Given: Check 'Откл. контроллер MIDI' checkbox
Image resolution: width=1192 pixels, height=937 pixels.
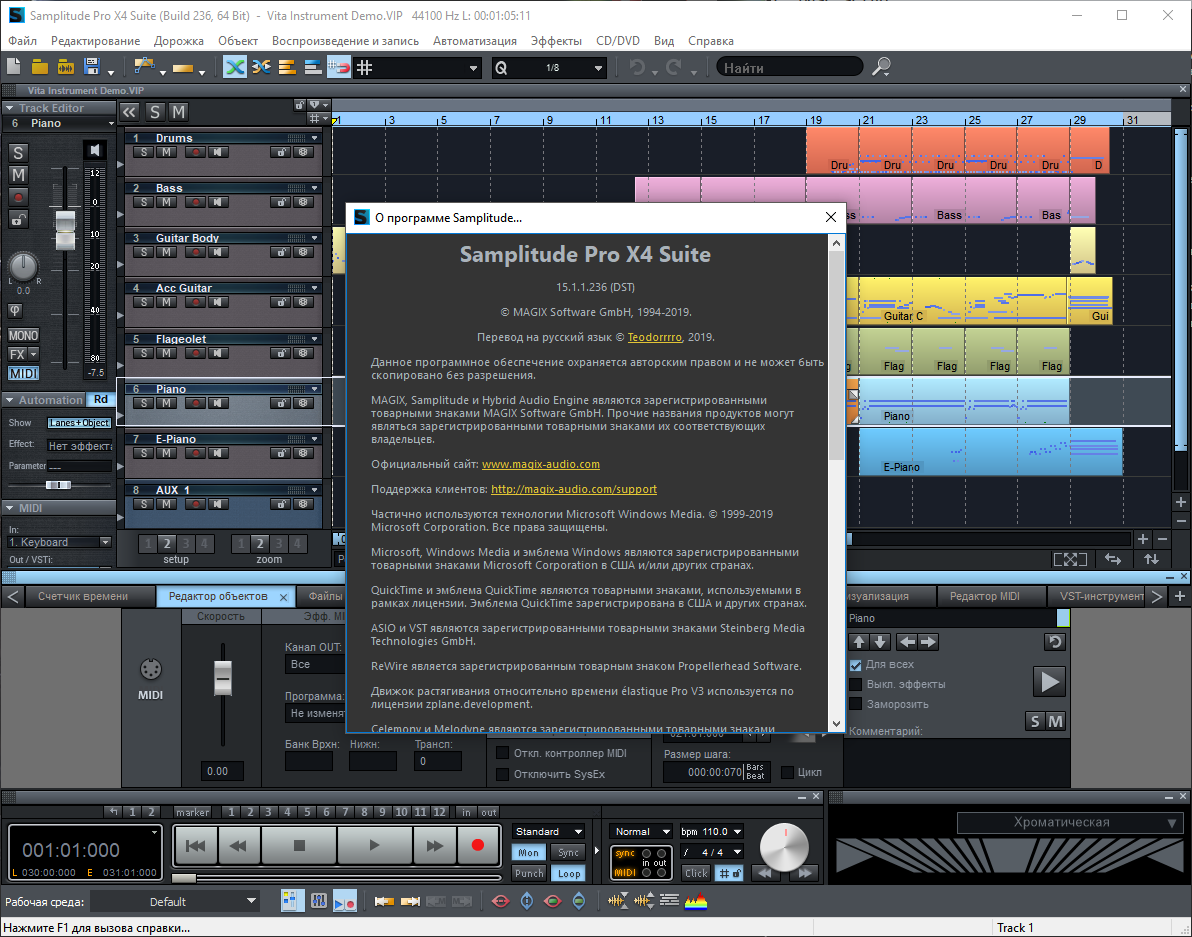Looking at the screenshot, I should (x=502, y=753).
